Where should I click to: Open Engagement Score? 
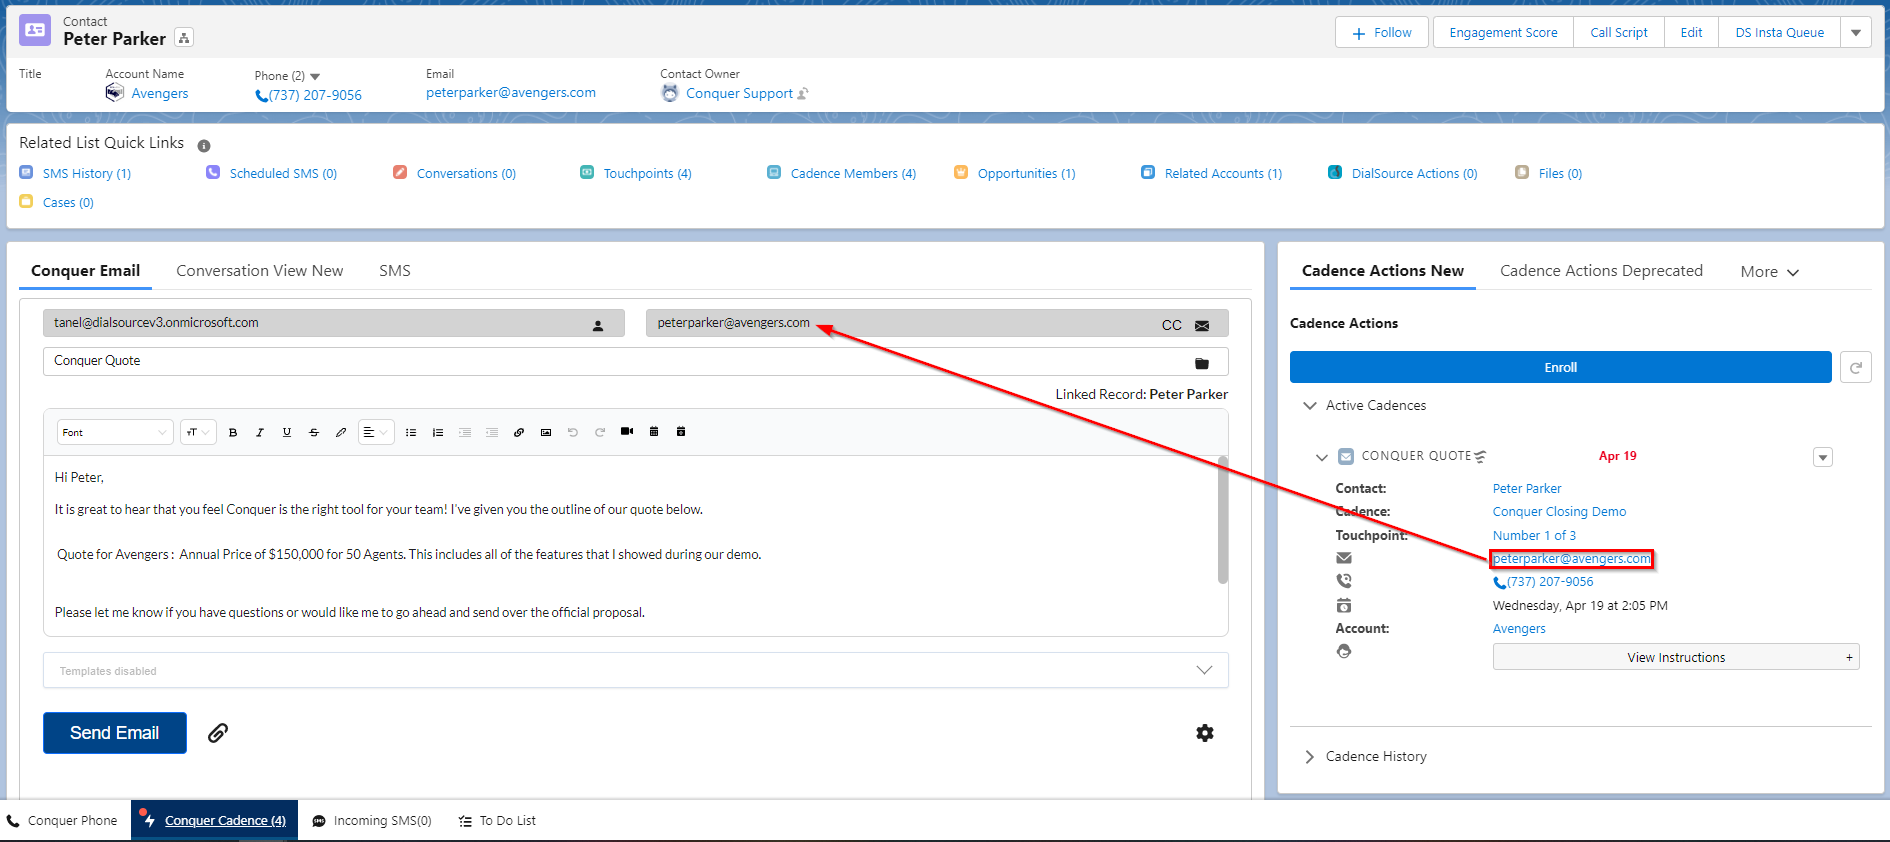[x=1503, y=33]
